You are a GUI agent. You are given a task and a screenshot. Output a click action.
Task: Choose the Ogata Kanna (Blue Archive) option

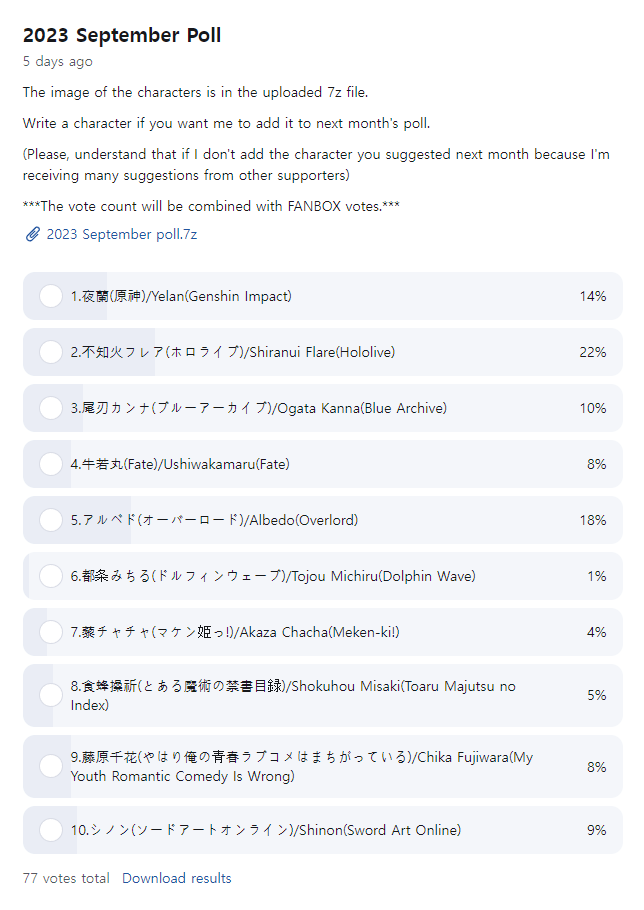tap(51, 408)
